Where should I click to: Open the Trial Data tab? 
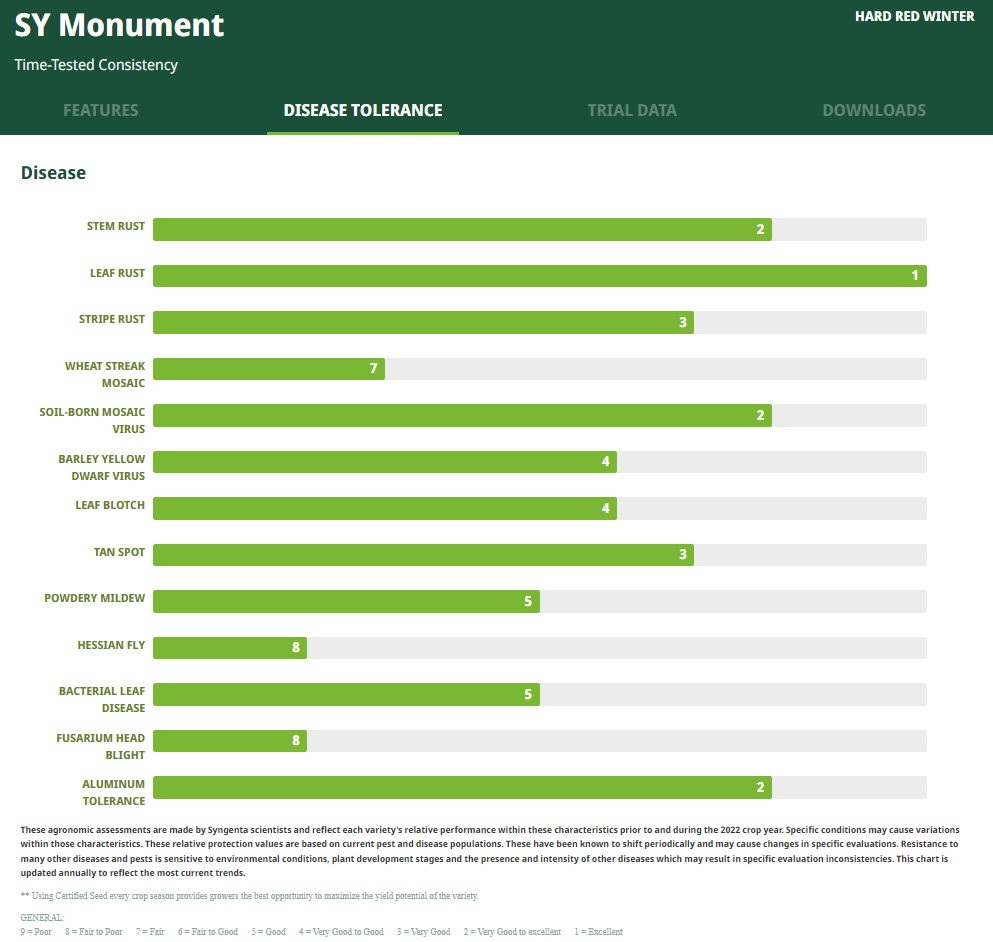pyautogui.click(x=632, y=110)
